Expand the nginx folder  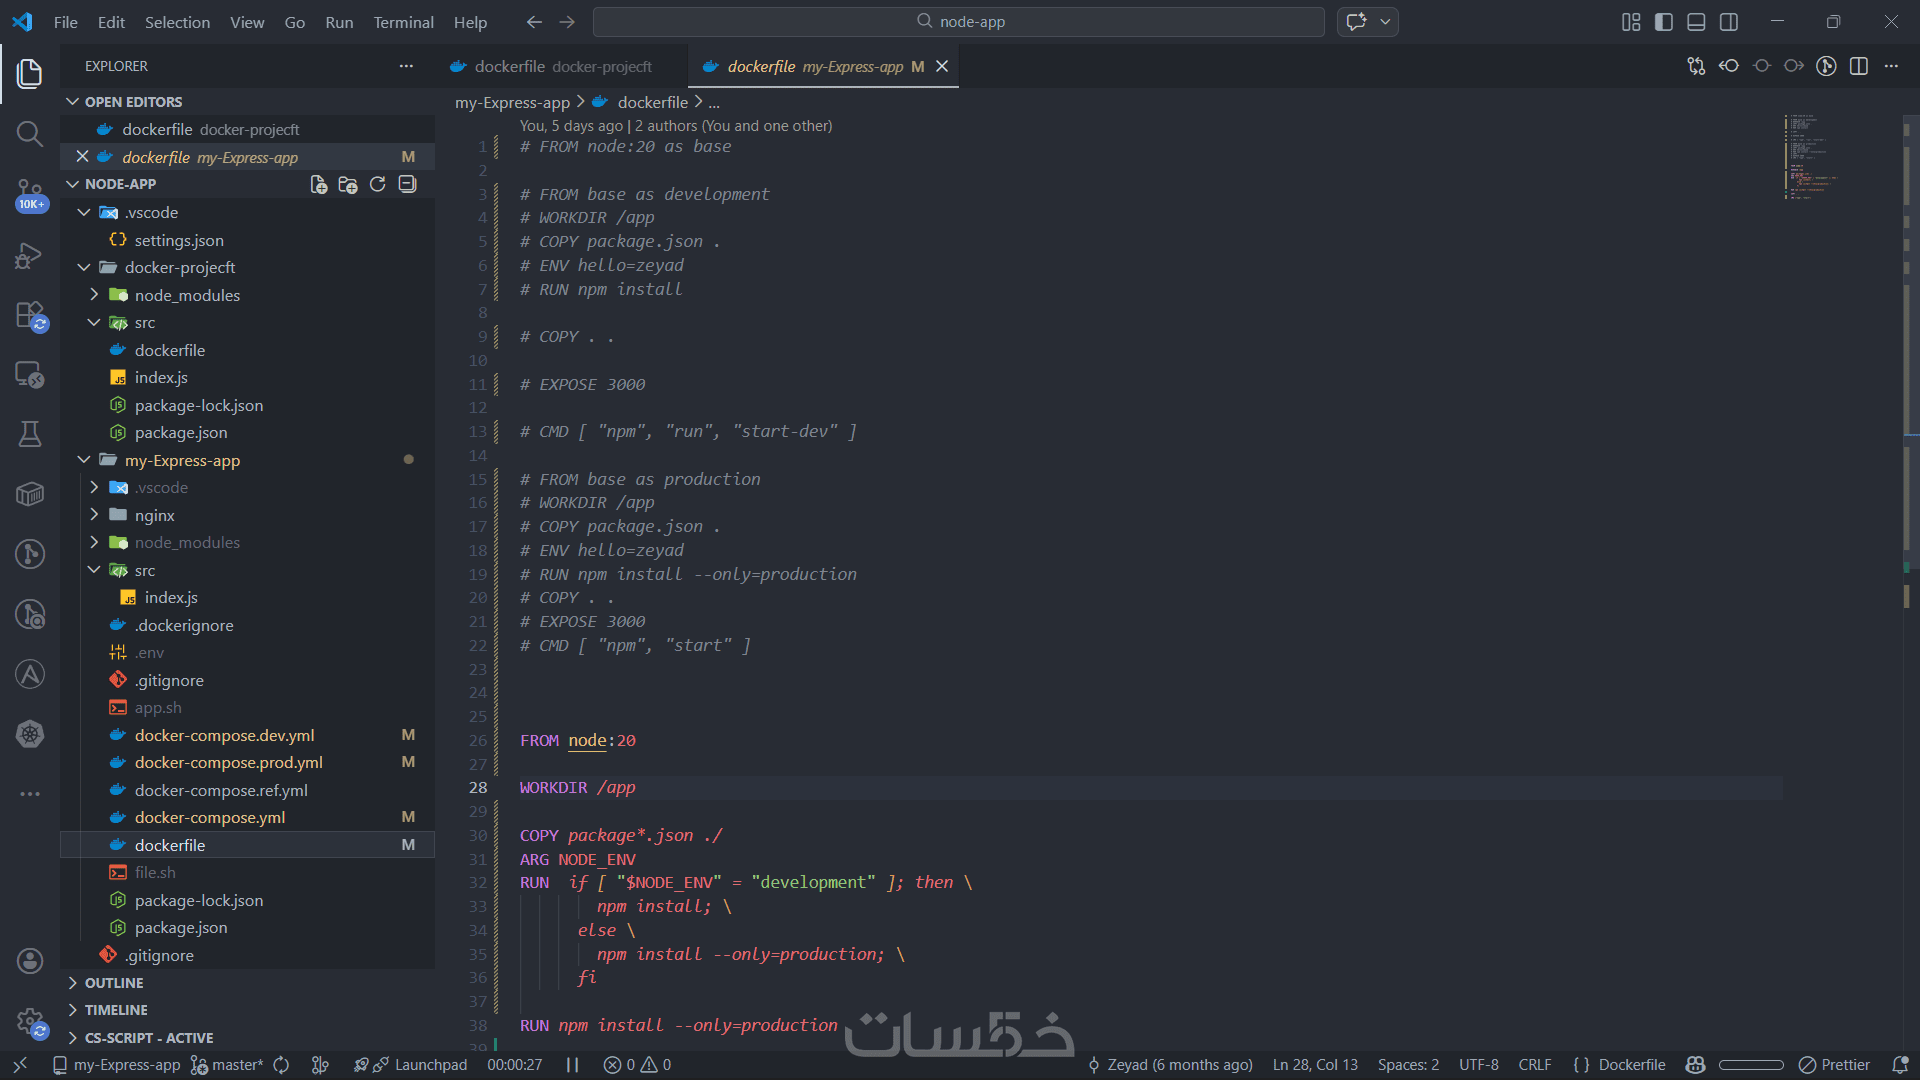tap(154, 515)
